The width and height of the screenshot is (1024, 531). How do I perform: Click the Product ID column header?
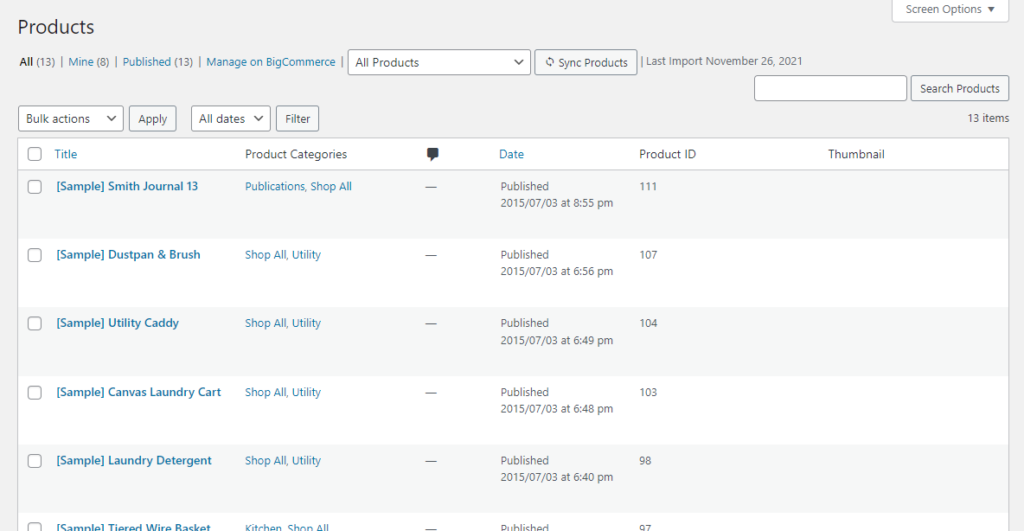(667, 154)
